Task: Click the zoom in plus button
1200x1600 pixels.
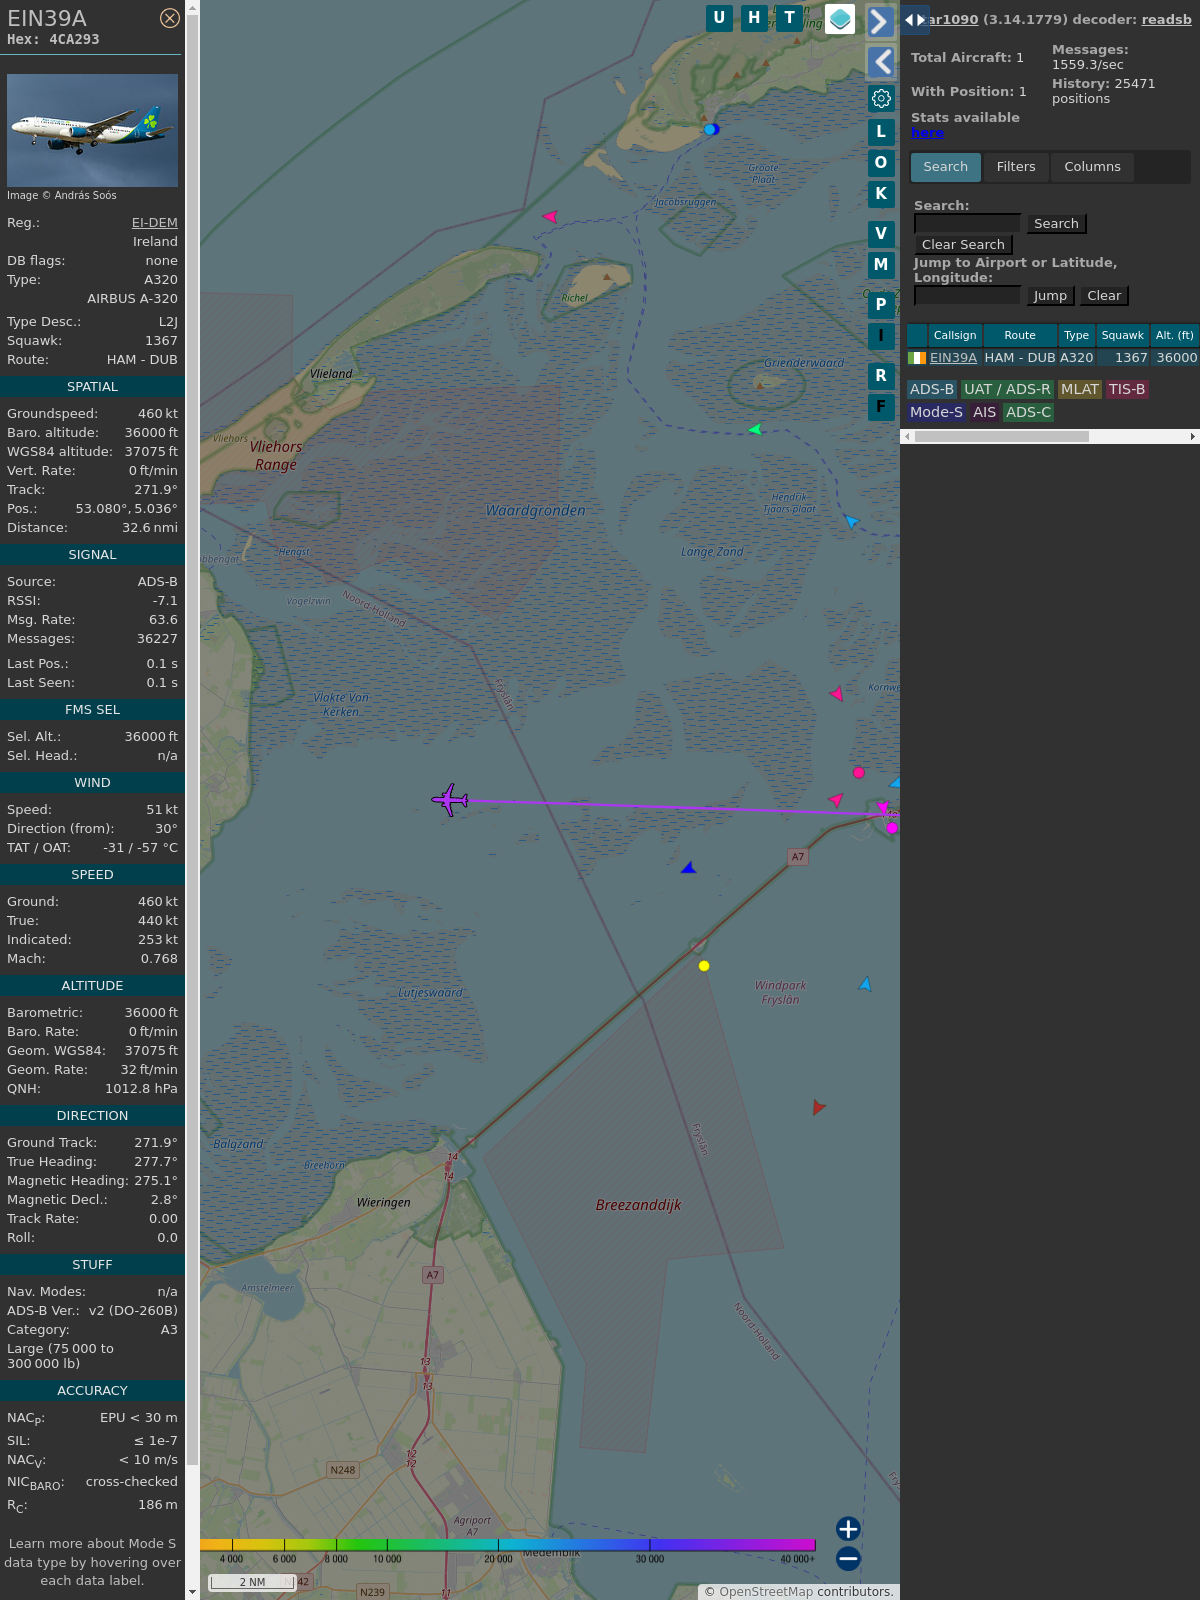Action: (x=848, y=1528)
